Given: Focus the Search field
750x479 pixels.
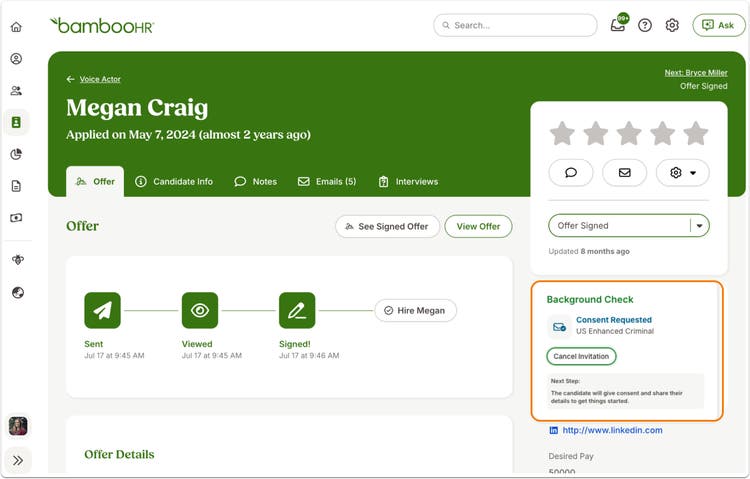Looking at the screenshot, I should (x=515, y=25).
